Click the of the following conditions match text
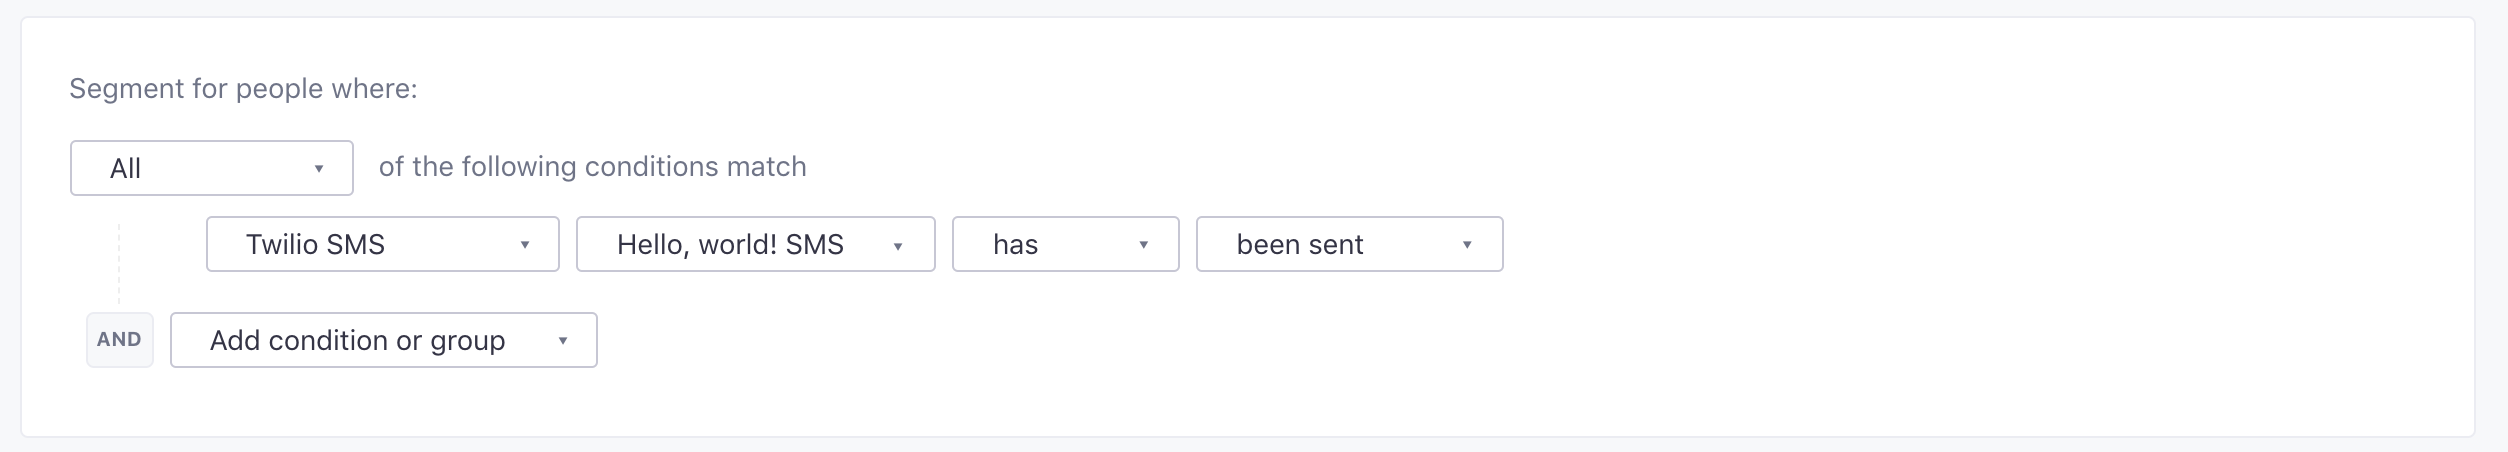2508x452 pixels. point(592,166)
